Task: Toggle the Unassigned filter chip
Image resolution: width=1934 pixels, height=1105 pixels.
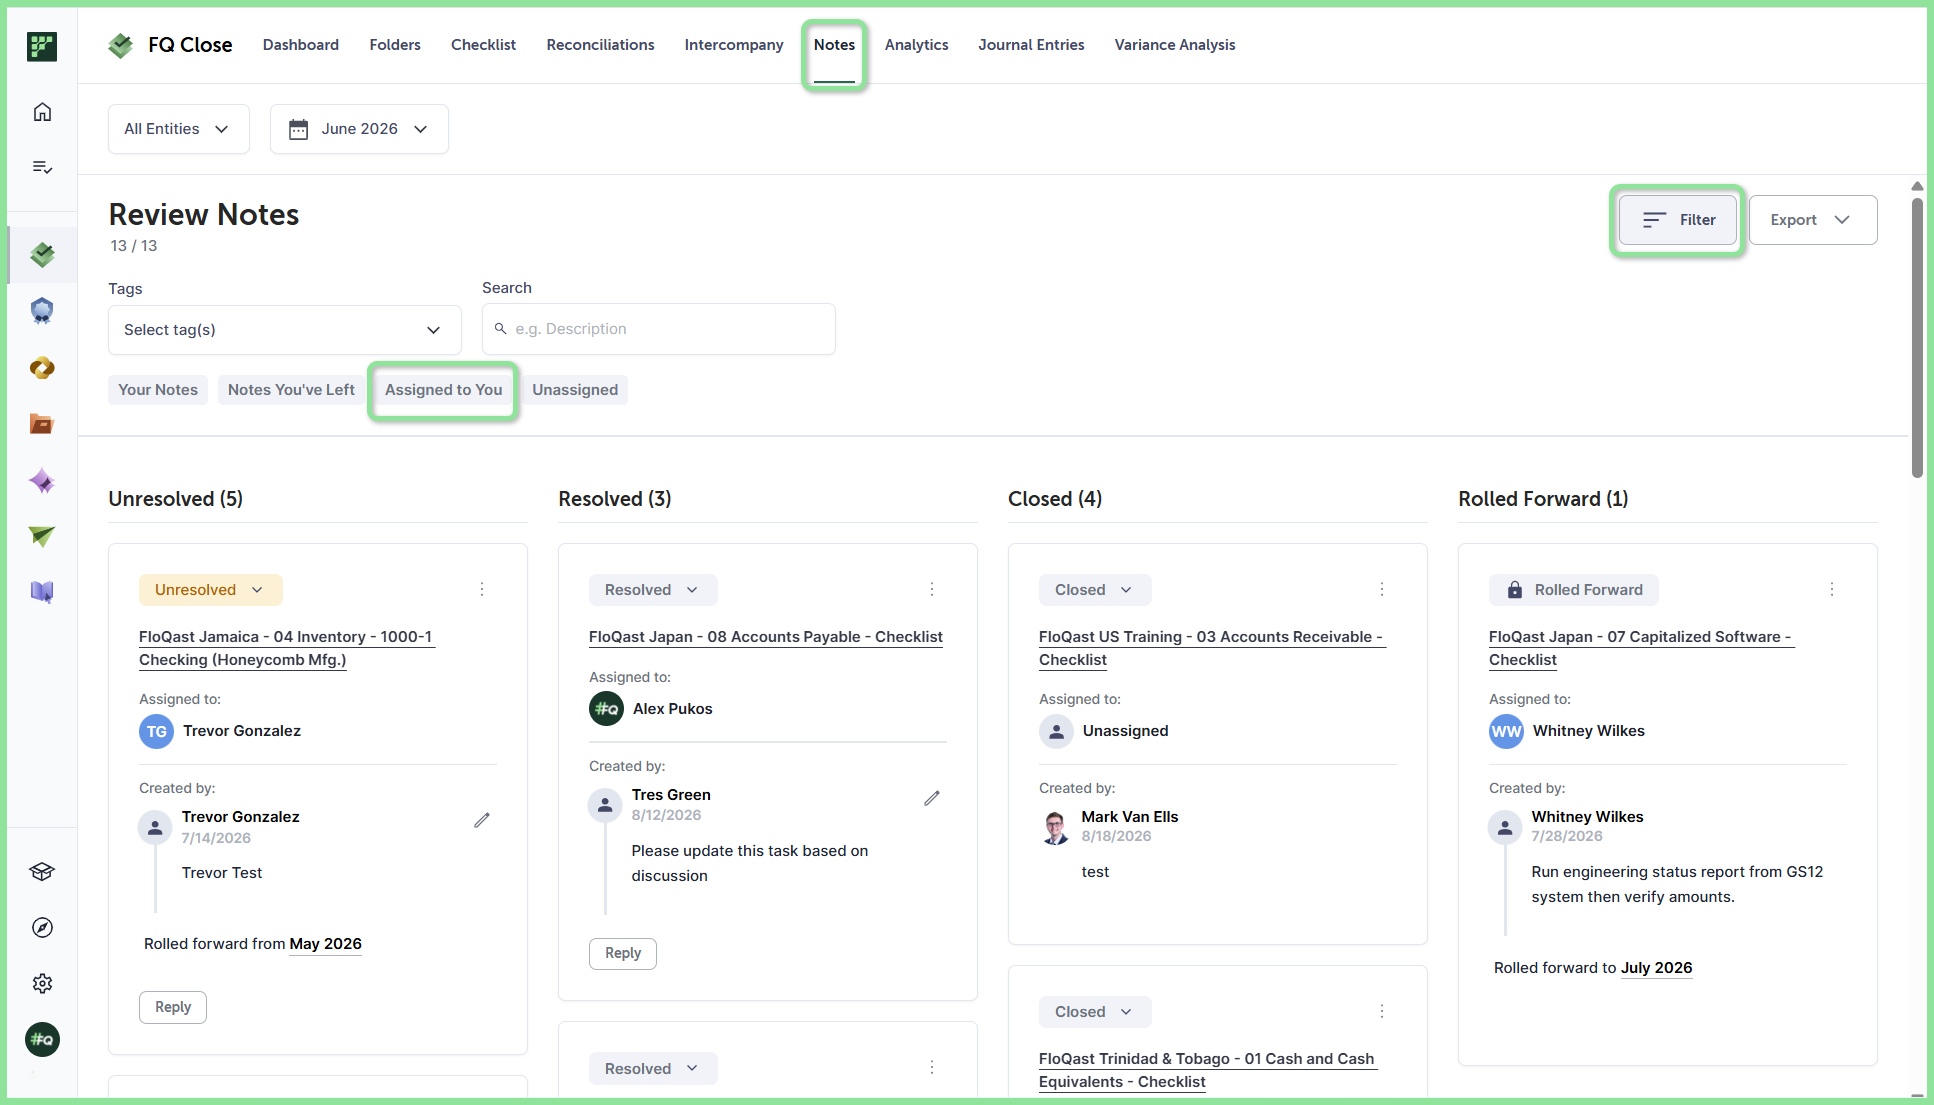Action: pyautogui.click(x=575, y=390)
